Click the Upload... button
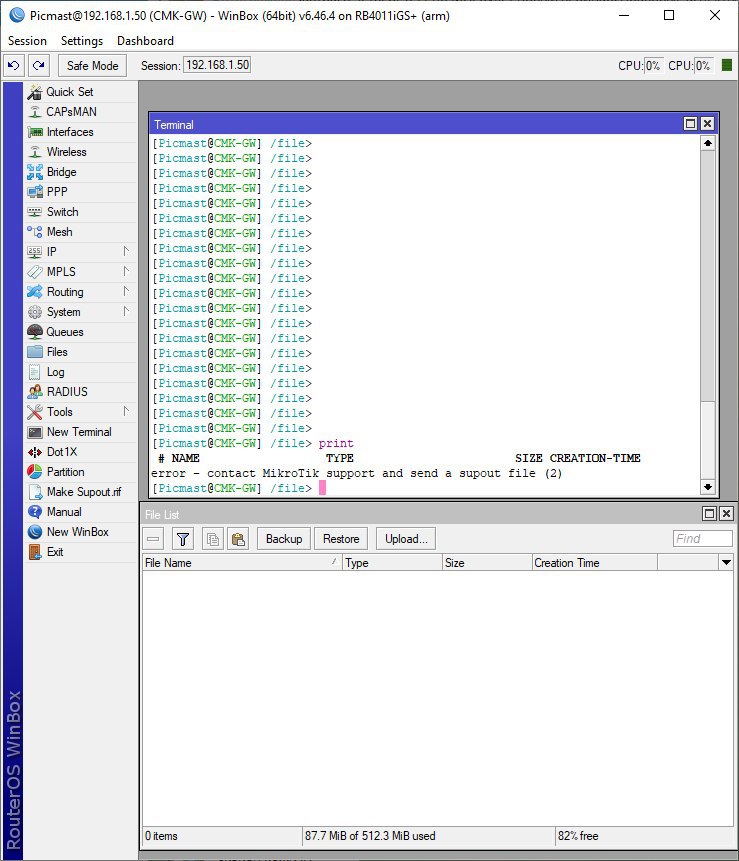Viewport: 739px width, 861px height. [406, 539]
